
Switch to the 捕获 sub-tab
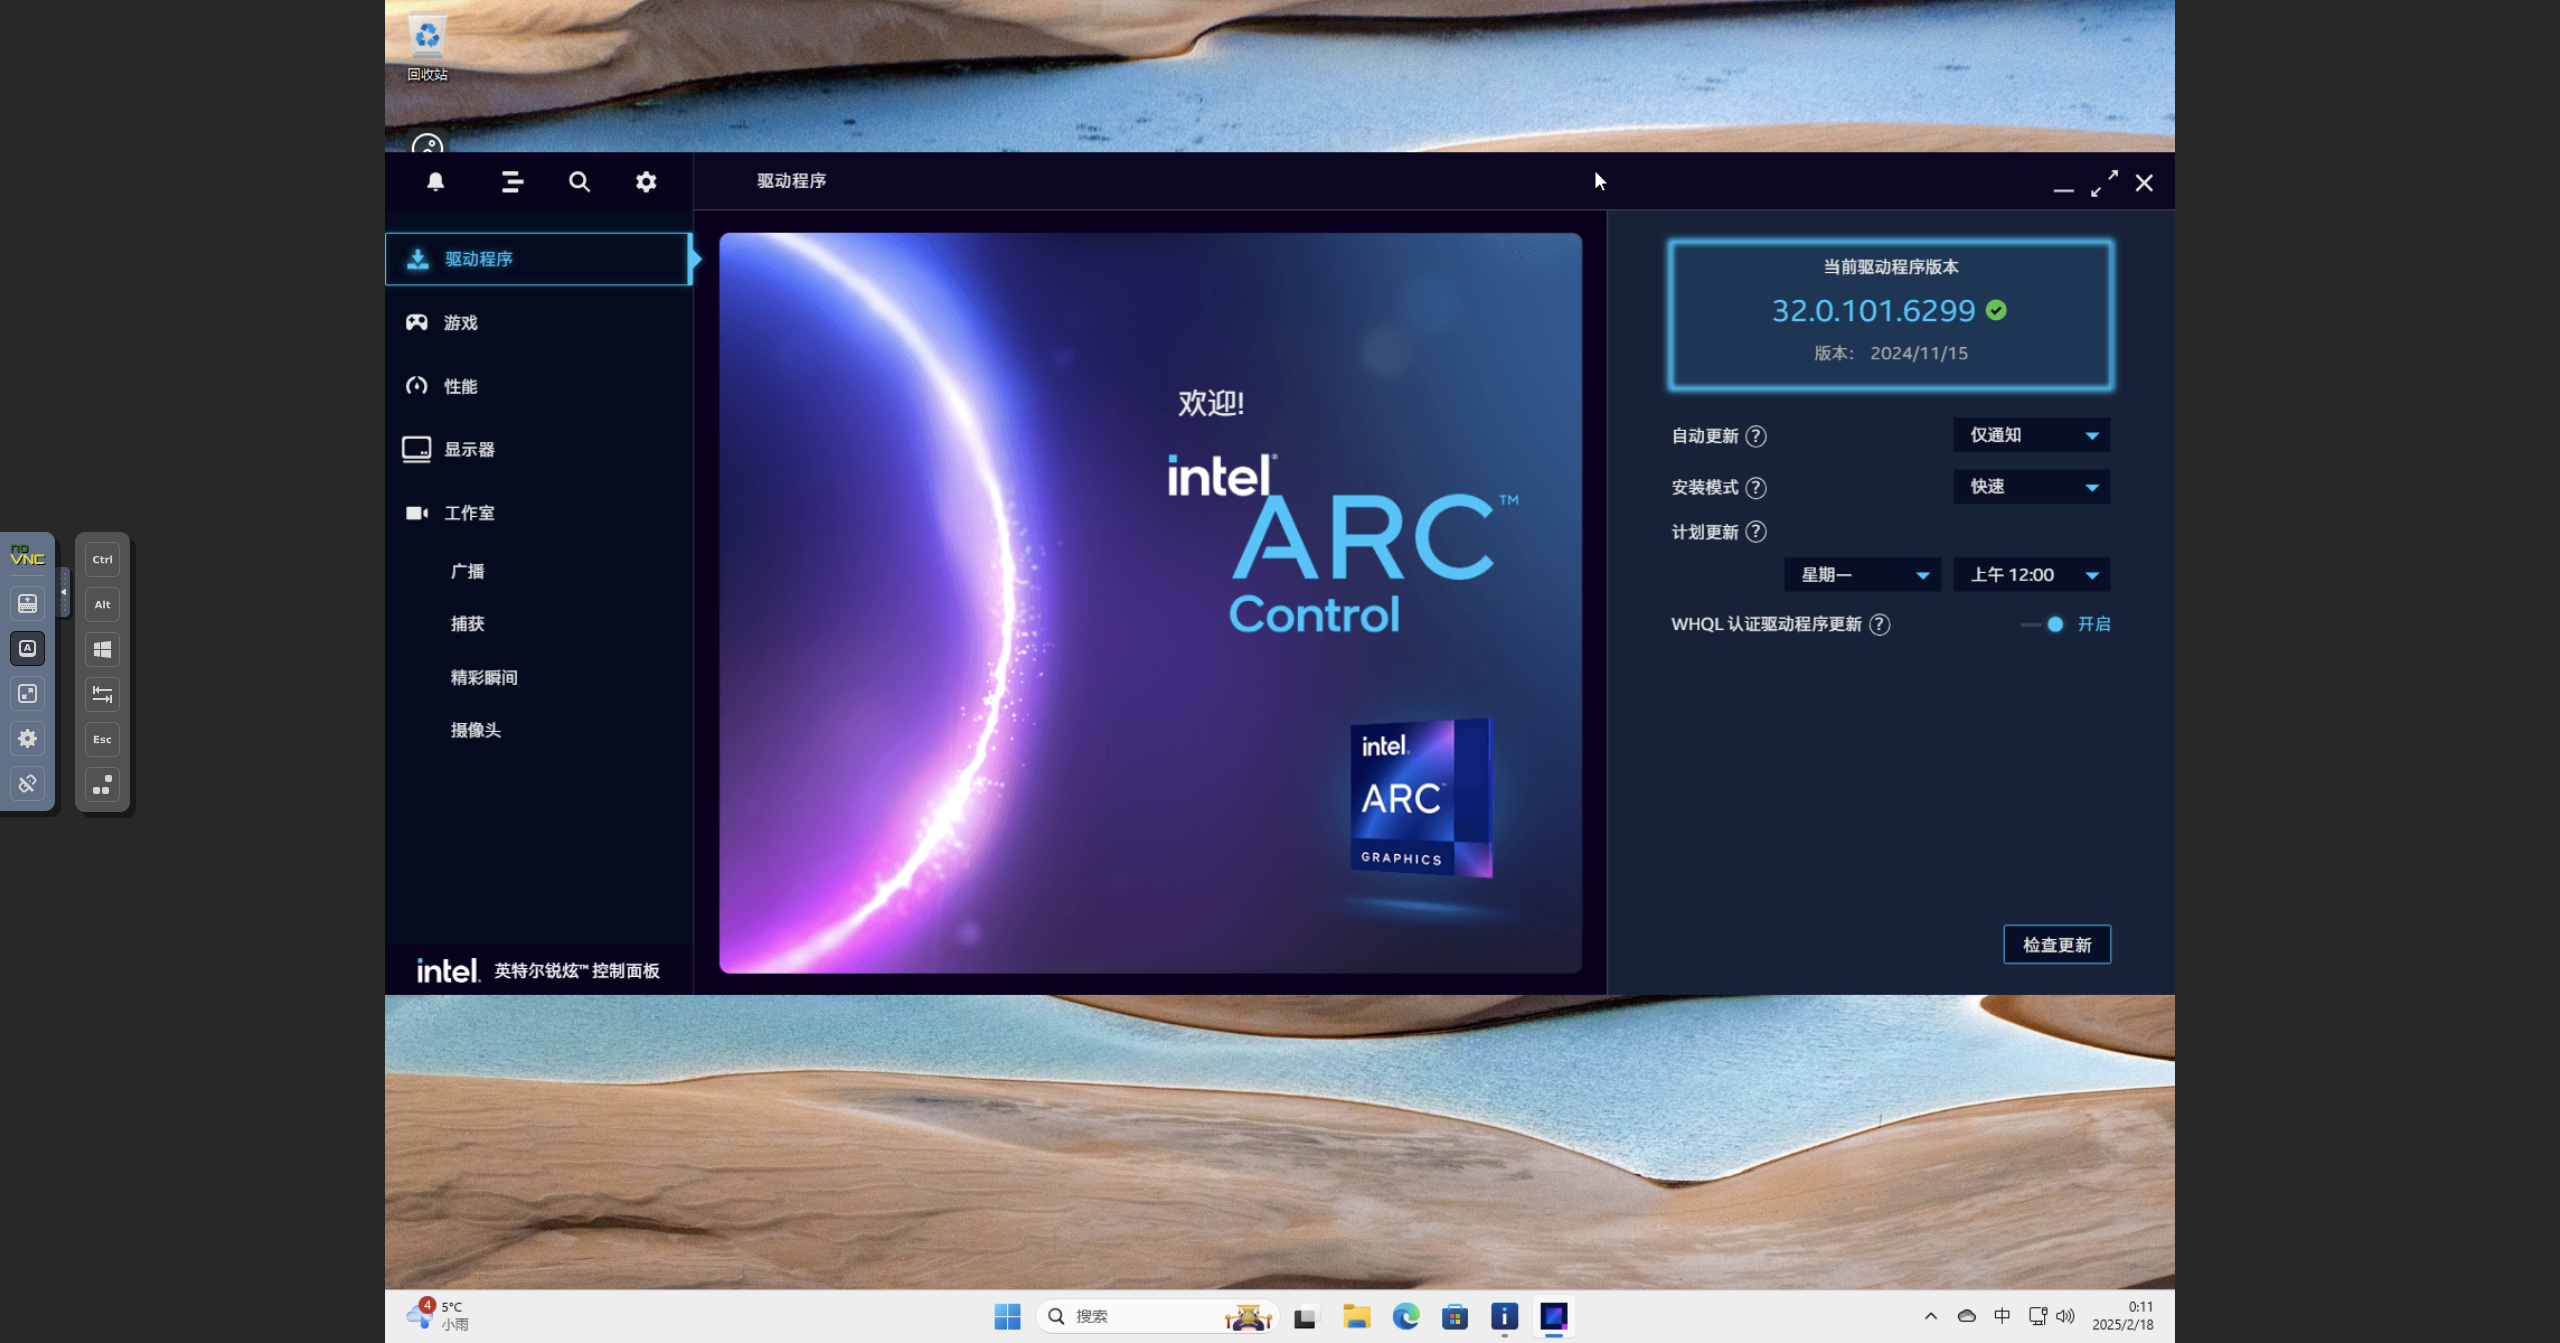(466, 623)
